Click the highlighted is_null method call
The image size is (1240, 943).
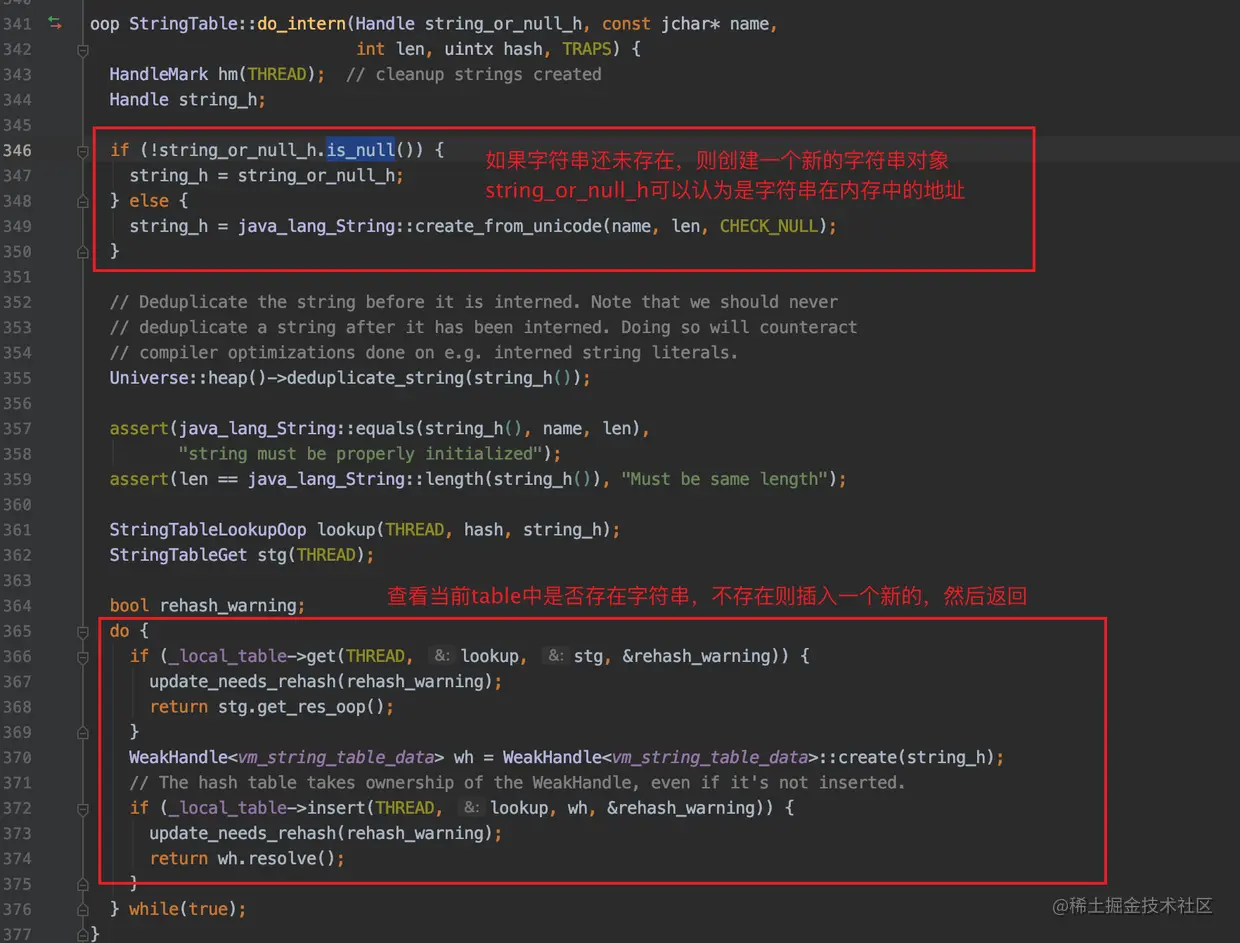pos(361,150)
